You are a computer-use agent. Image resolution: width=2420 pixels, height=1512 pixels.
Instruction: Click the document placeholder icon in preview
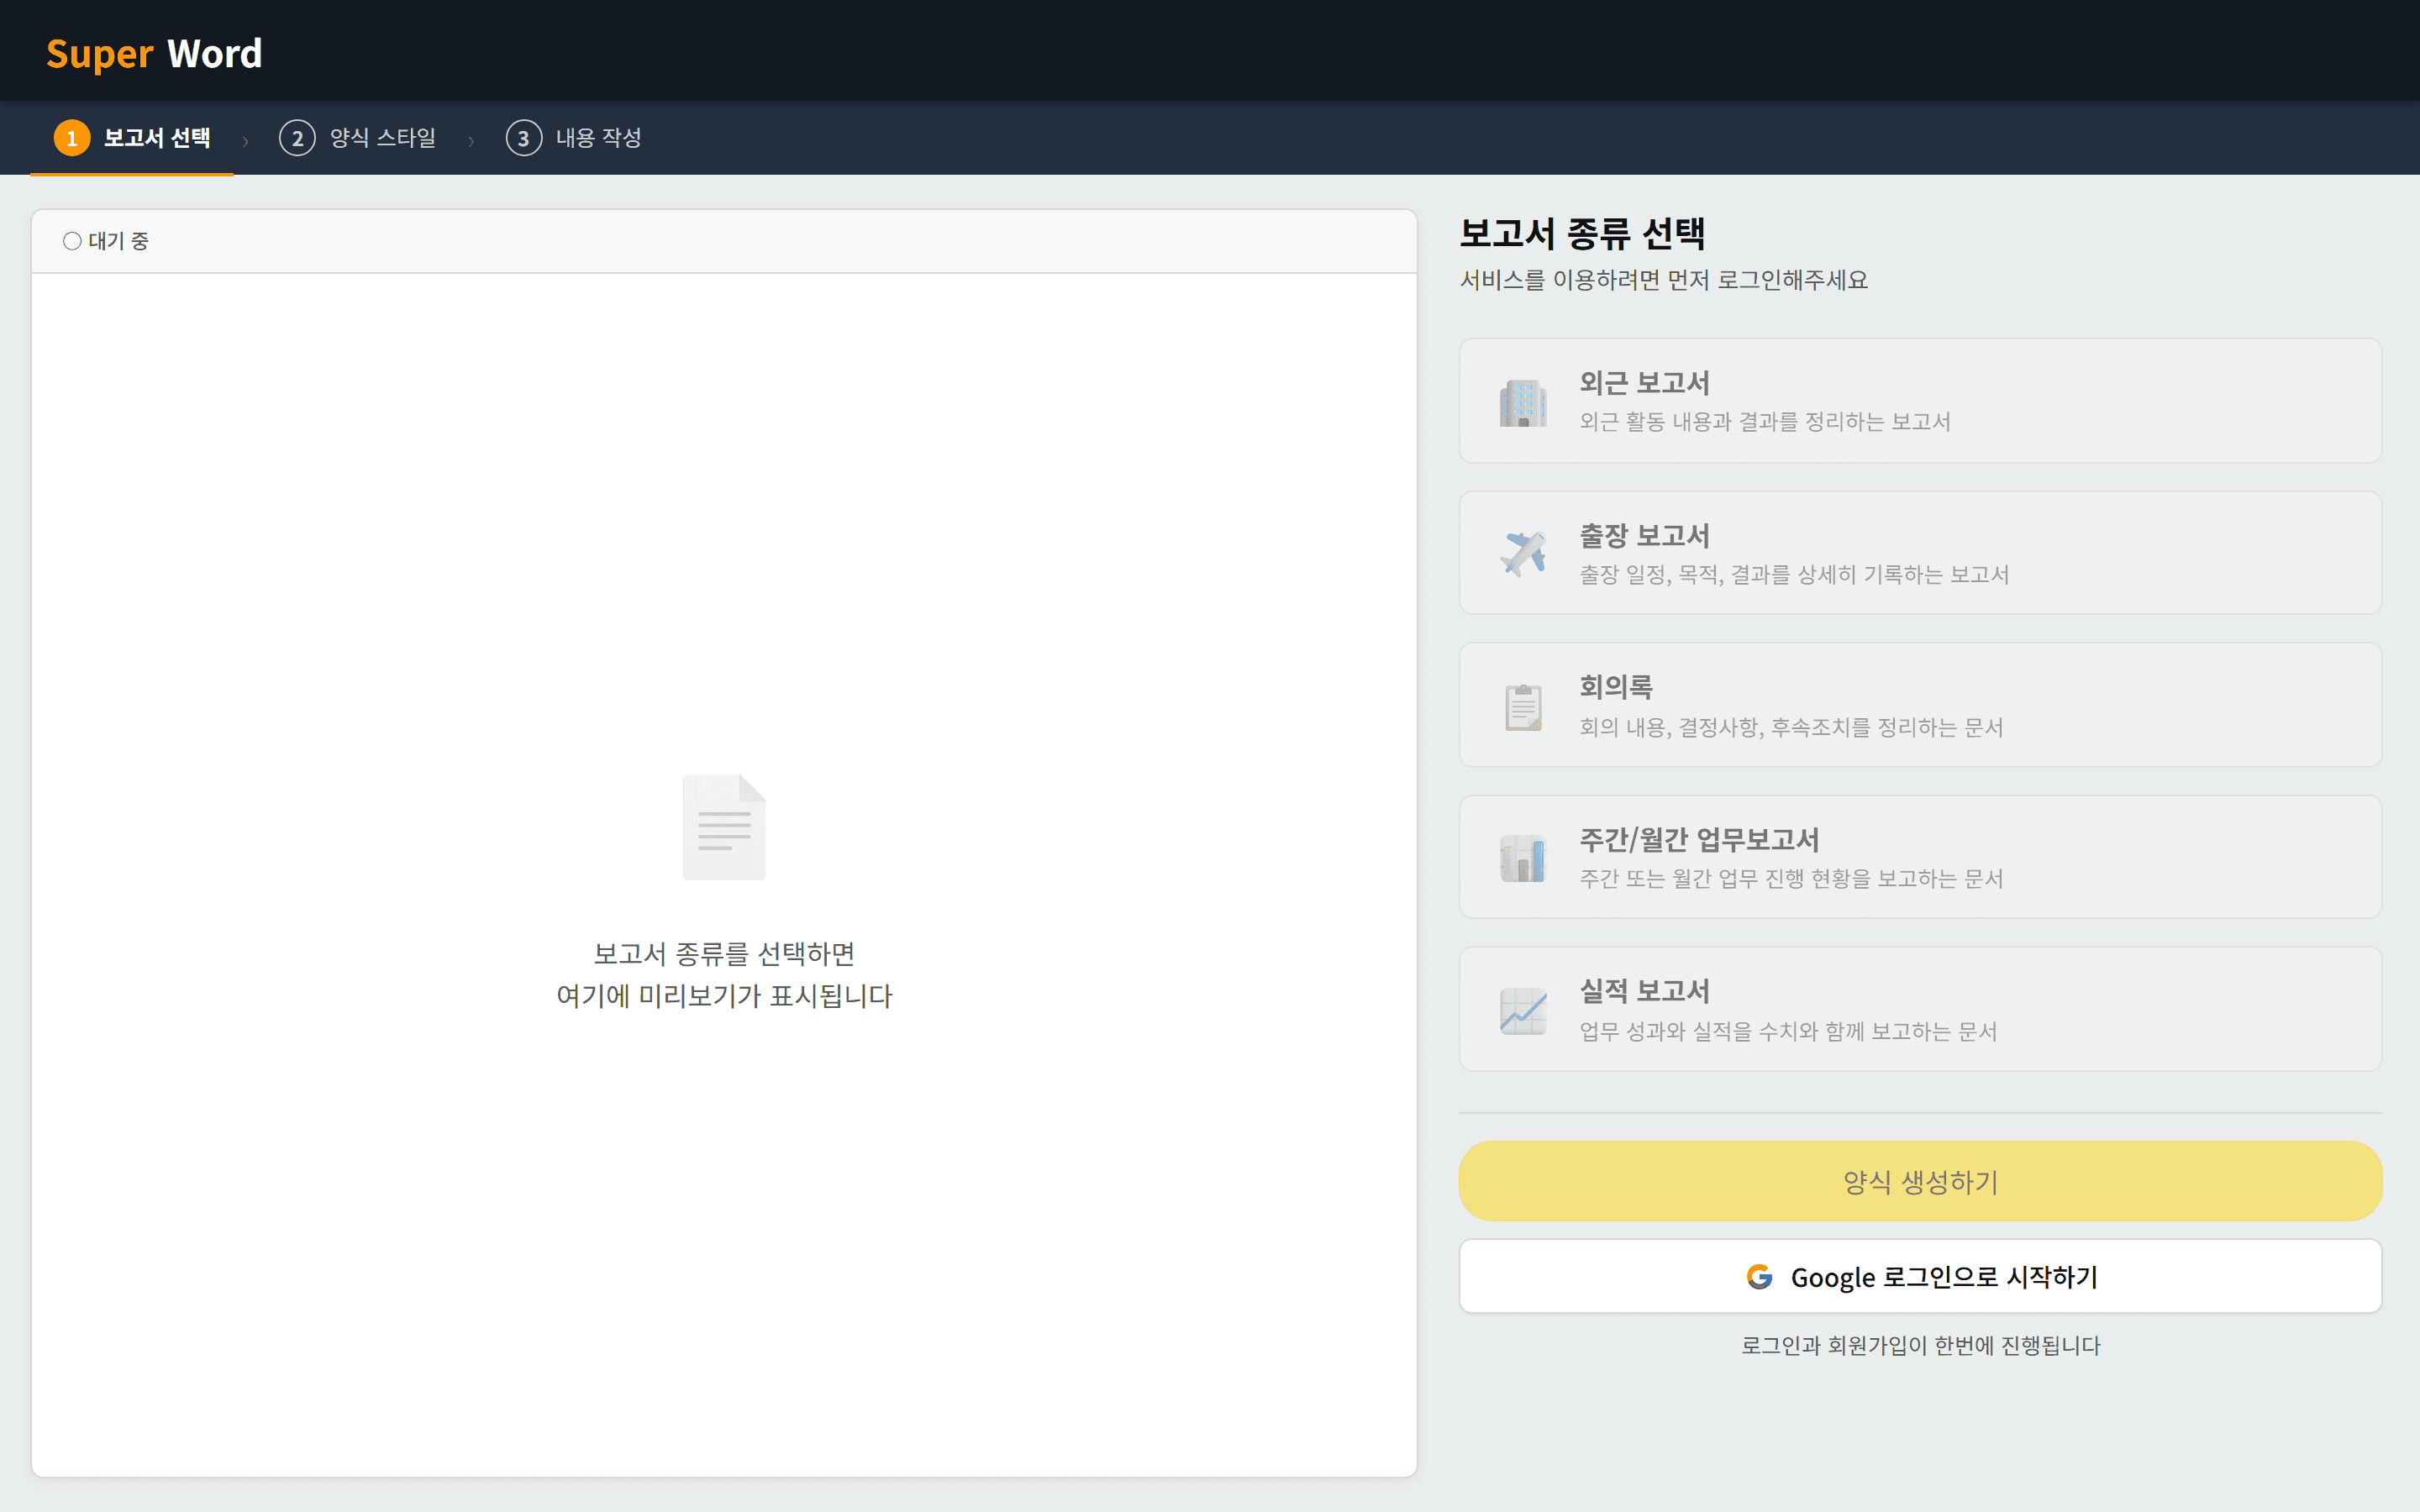(x=724, y=827)
